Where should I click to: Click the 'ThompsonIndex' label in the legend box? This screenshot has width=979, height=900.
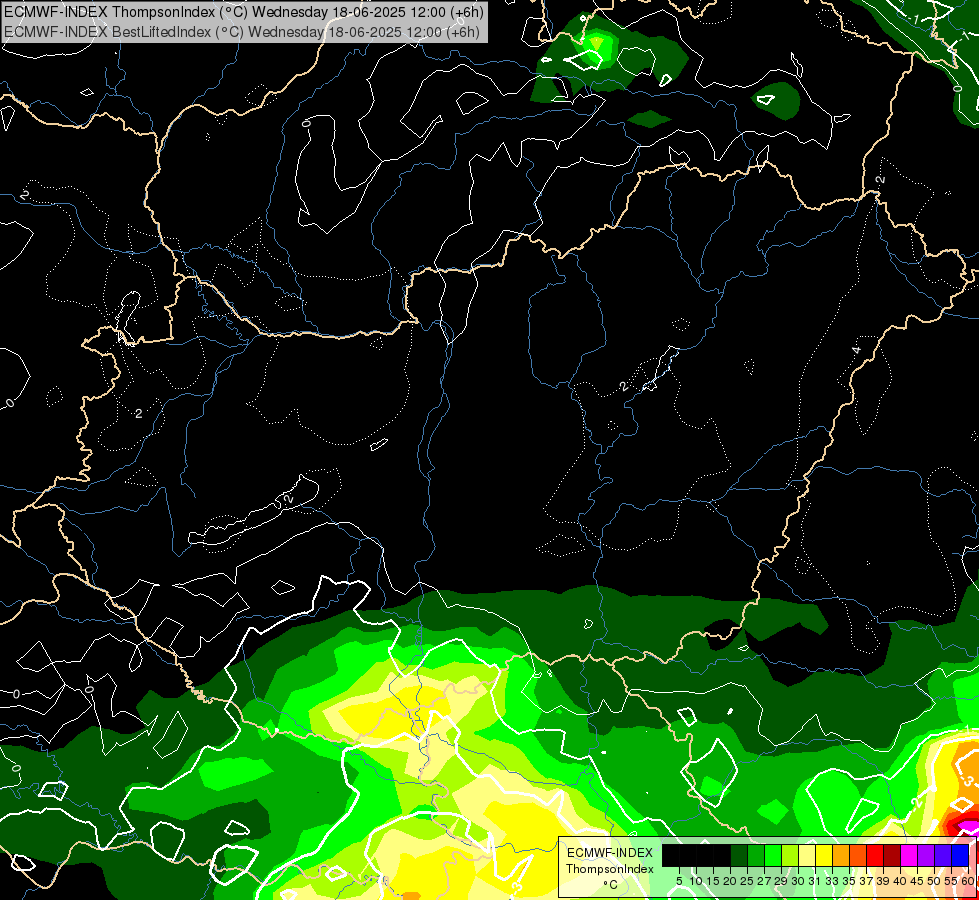(x=610, y=869)
